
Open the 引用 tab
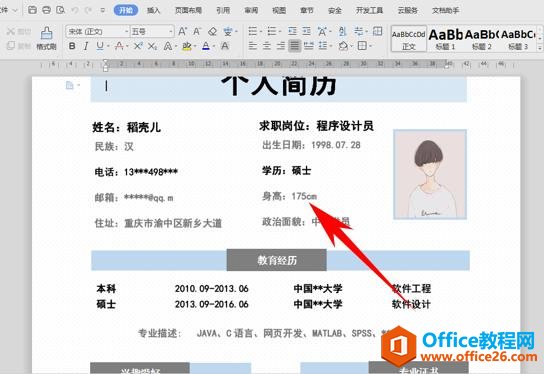(x=223, y=10)
